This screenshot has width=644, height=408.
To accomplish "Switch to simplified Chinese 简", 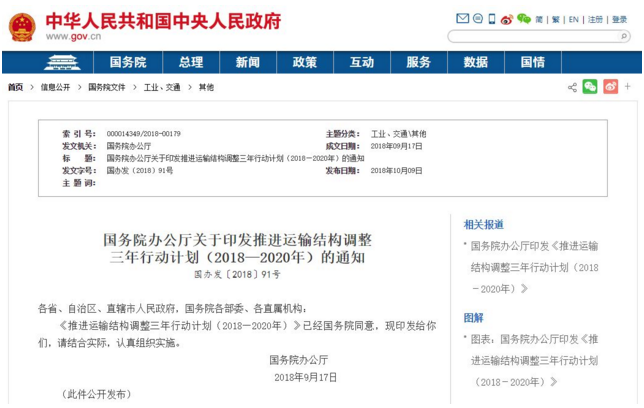I will pyautogui.click(x=539, y=19).
